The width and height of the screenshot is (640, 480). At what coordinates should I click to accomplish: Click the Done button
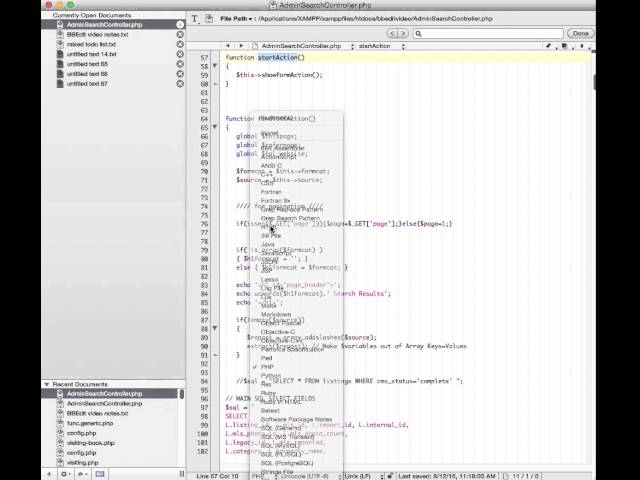coord(580,33)
